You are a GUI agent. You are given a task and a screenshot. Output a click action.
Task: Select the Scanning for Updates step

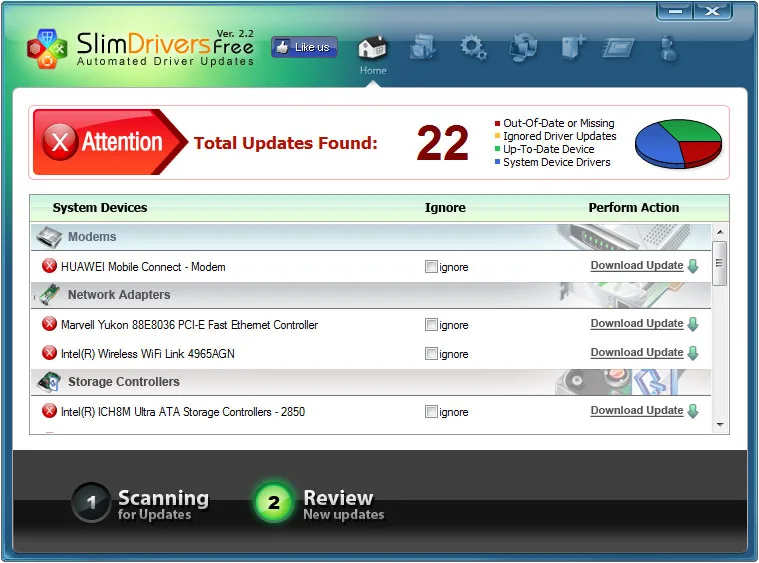pos(140,503)
